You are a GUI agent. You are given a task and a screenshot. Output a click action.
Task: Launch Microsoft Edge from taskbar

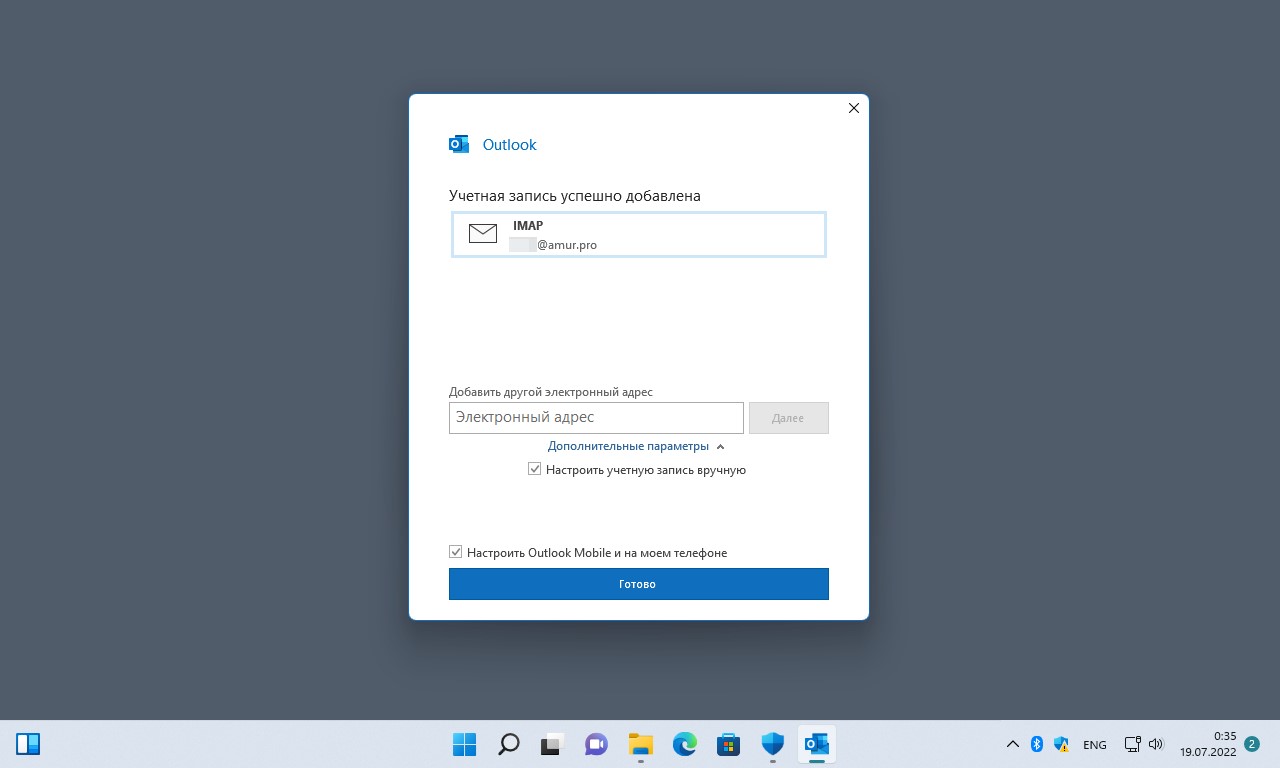(x=684, y=744)
